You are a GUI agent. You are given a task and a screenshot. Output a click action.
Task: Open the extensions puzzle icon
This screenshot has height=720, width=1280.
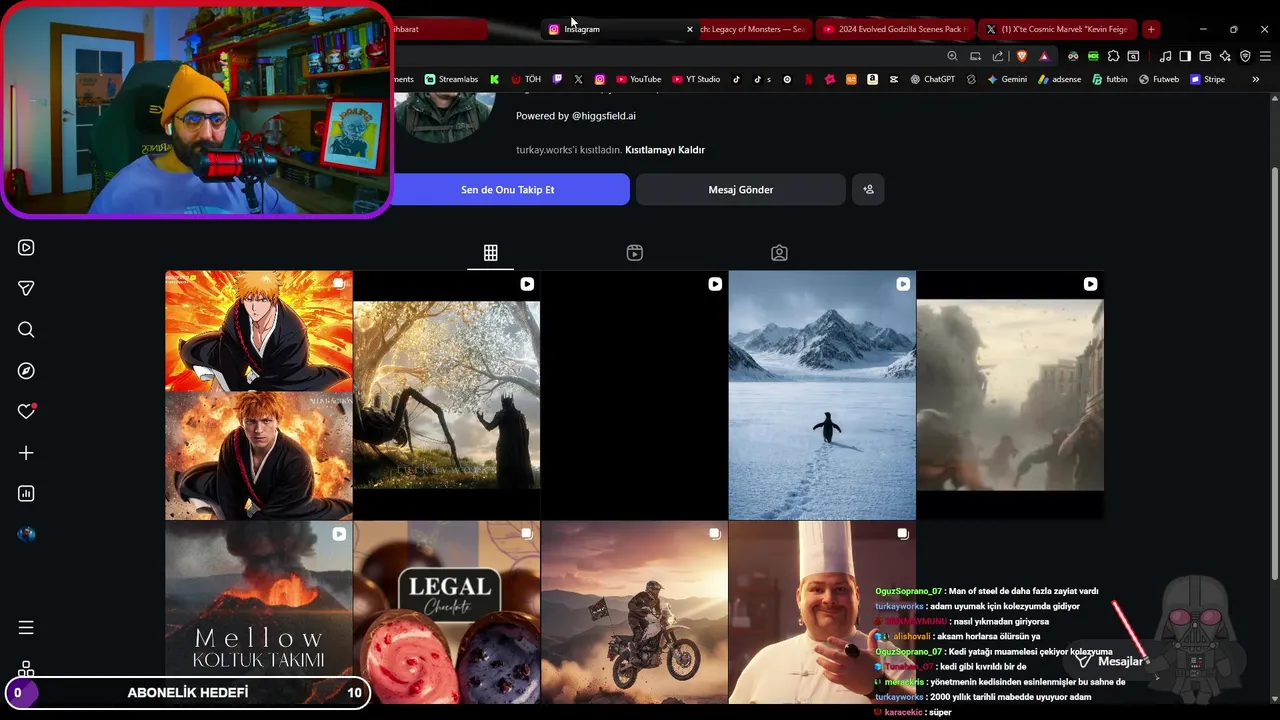1113,56
